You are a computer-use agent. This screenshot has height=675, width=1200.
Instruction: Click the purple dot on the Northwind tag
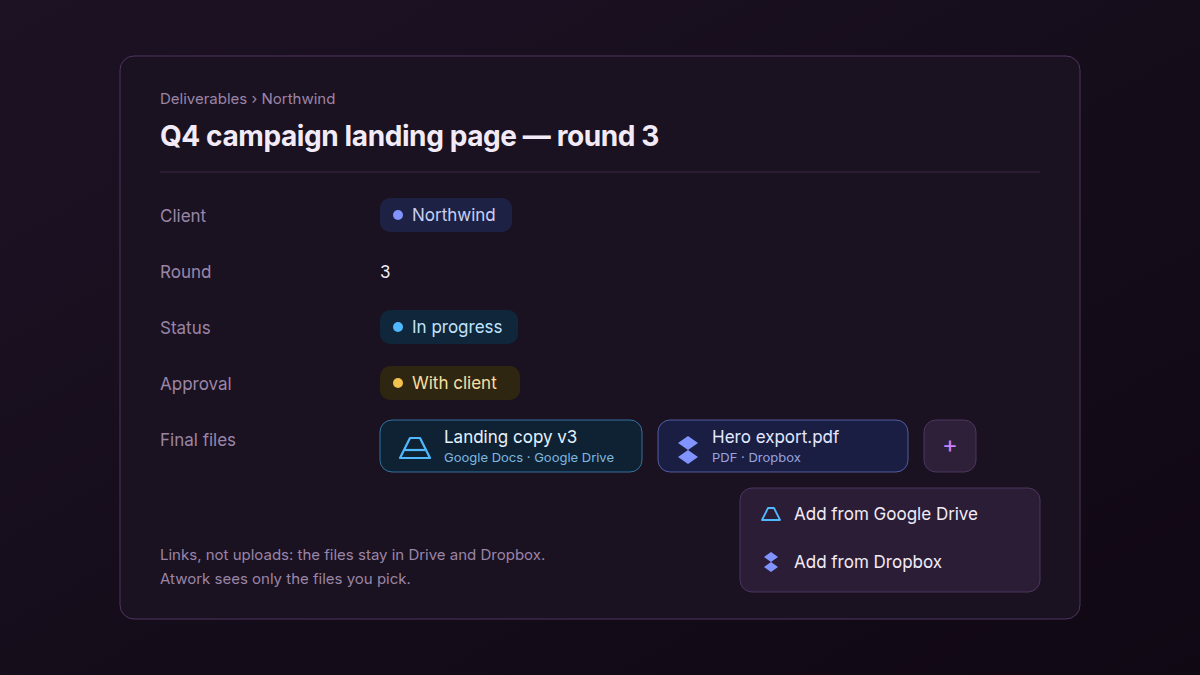tap(398, 215)
